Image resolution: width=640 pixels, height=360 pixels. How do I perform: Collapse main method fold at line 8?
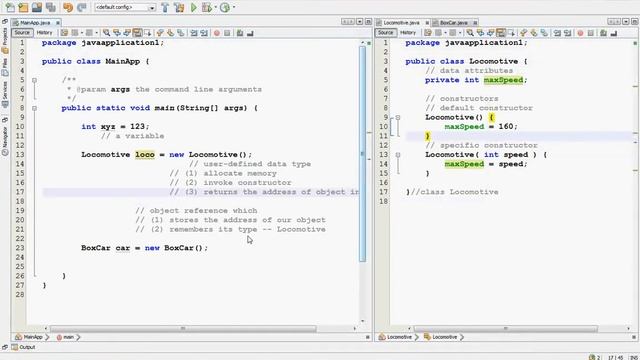(x=35, y=109)
